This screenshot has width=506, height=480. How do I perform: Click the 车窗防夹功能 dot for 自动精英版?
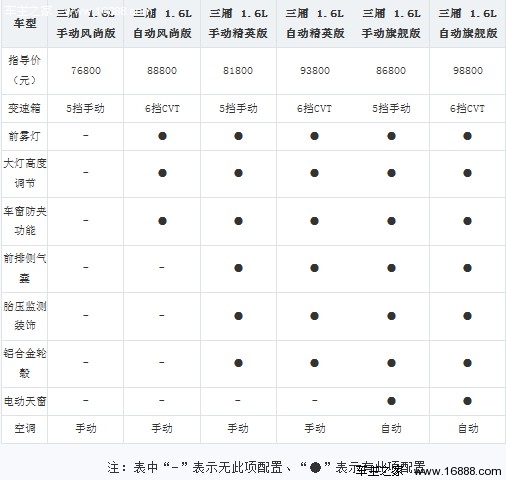coord(315,221)
